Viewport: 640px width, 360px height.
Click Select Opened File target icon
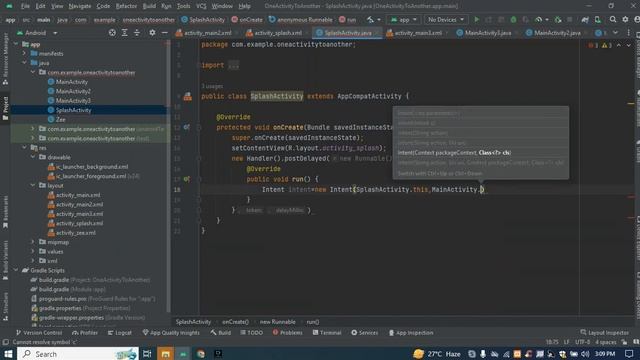[x=112, y=33]
